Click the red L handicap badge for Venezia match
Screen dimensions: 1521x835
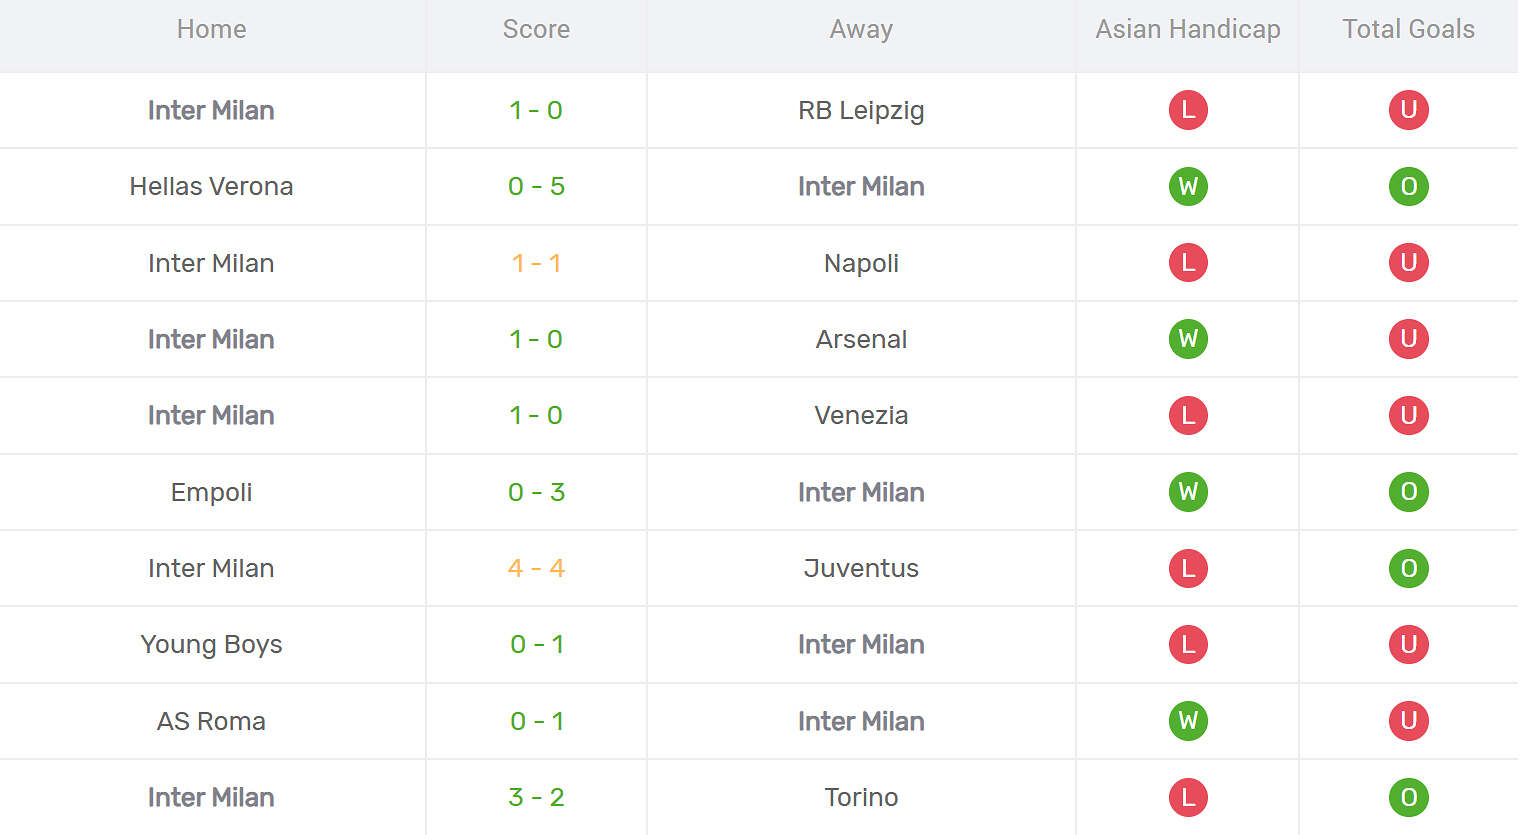tap(1188, 415)
